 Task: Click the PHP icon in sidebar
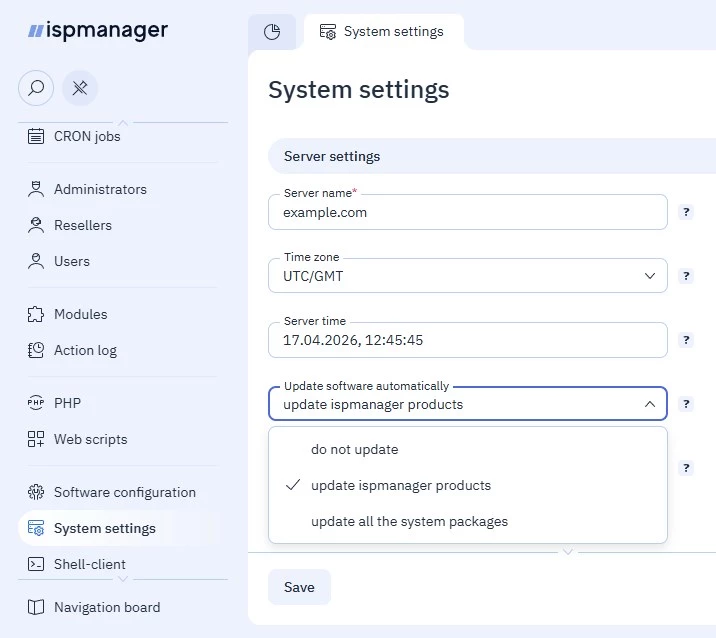(36, 403)
